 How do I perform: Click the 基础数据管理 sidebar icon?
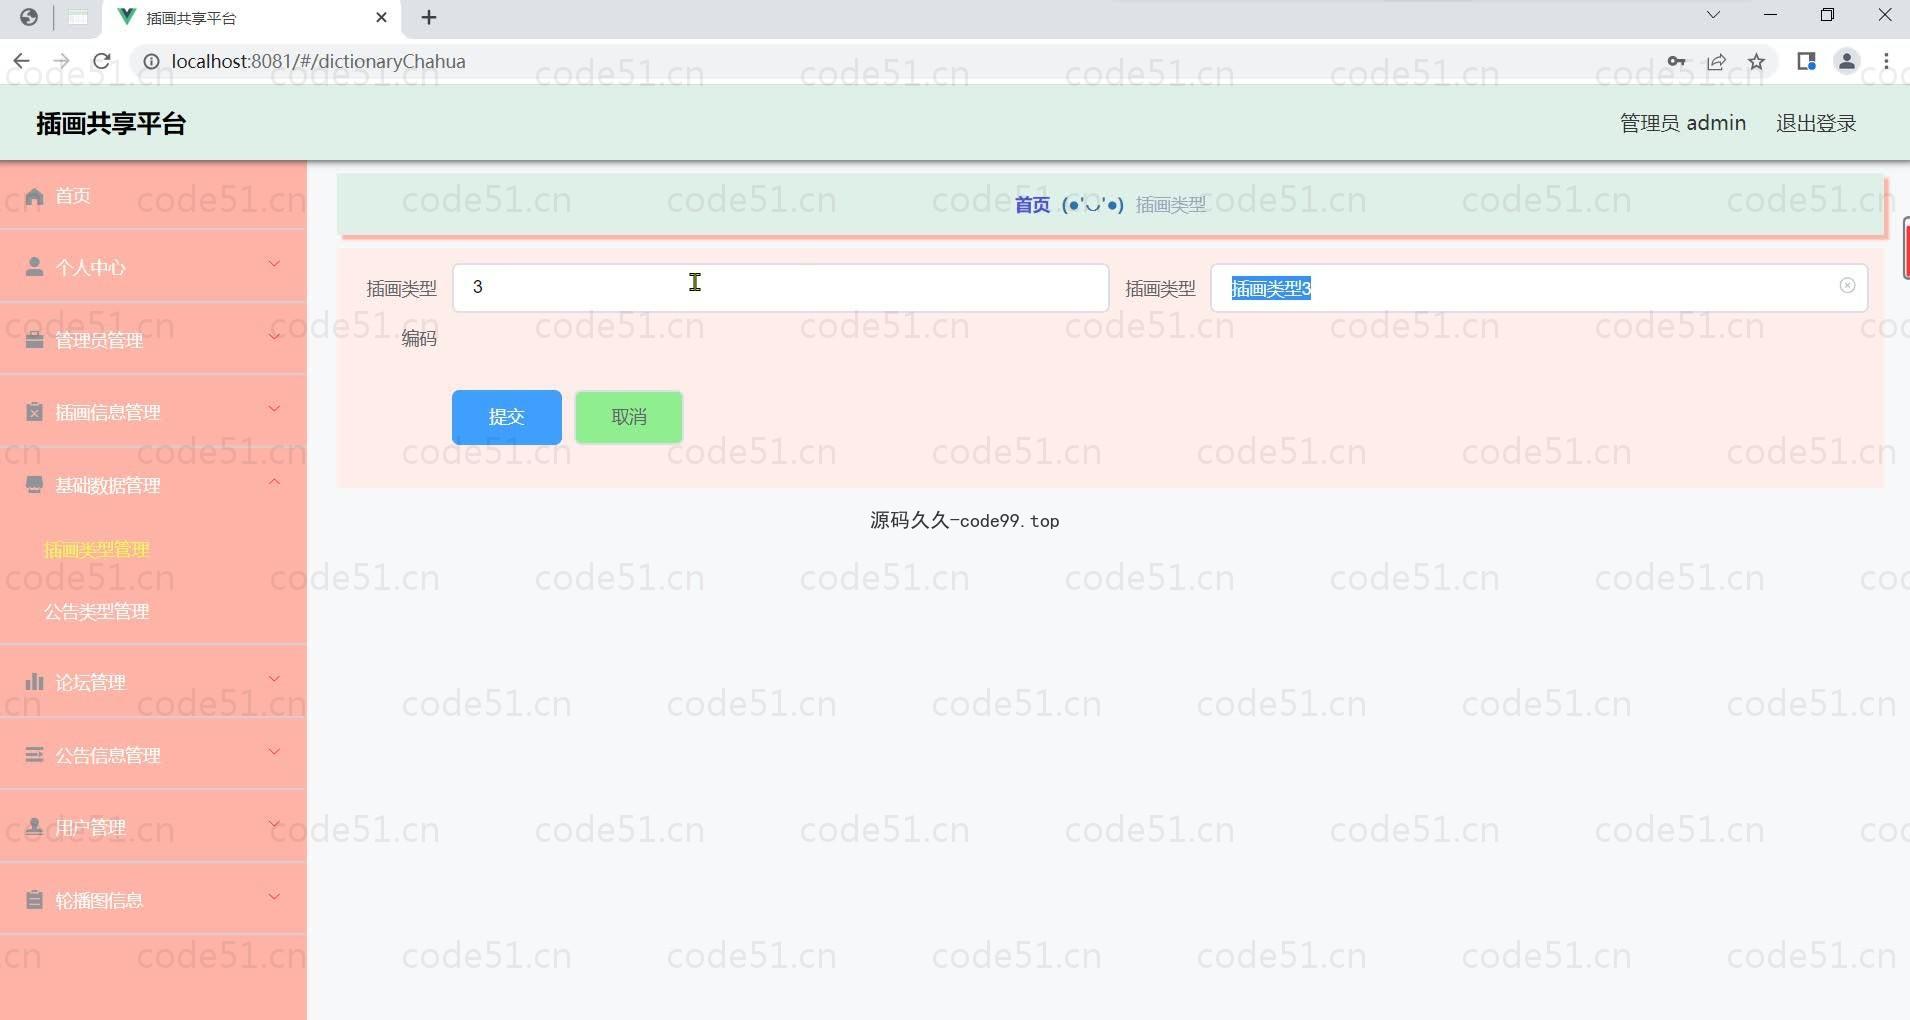[x=35, y=485]
